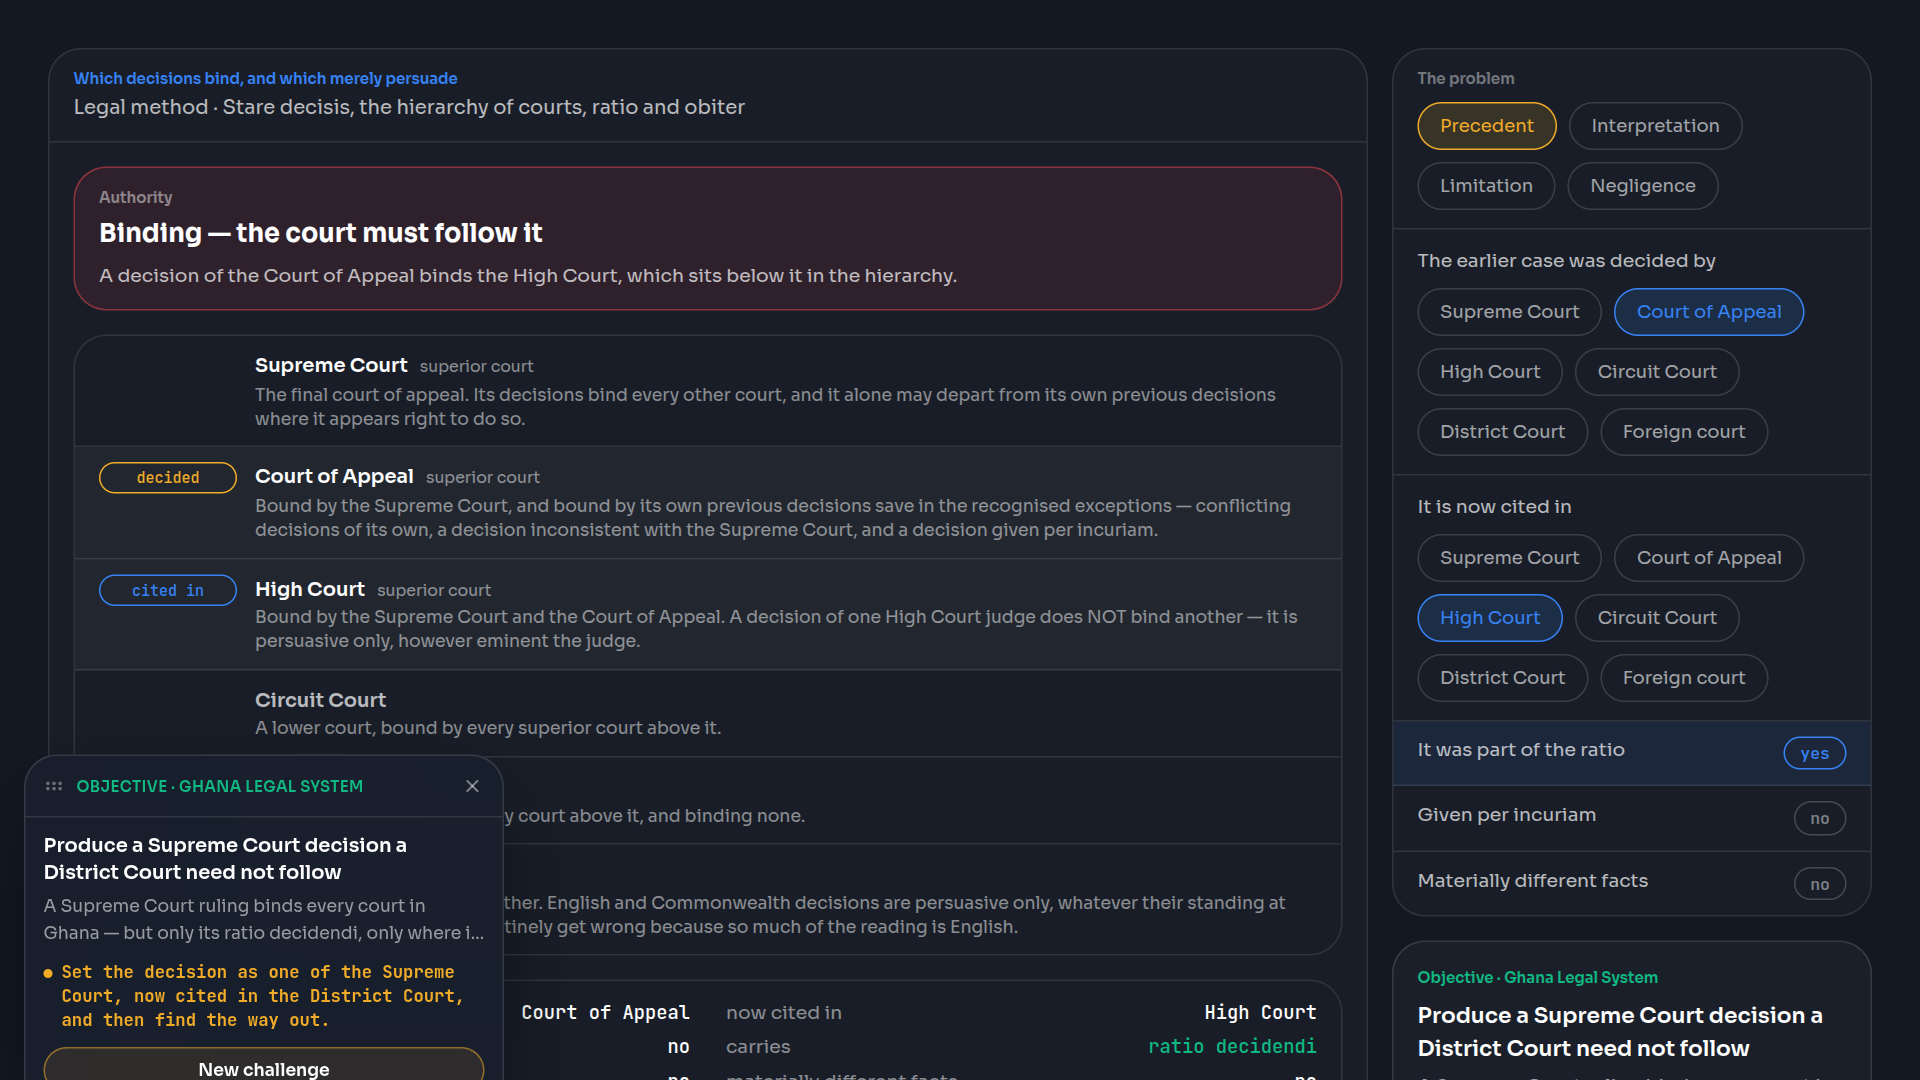Choose the Limitation problem chip
The height and width of the screenshot is (1080, 1920).
(x=1486, y=186)
